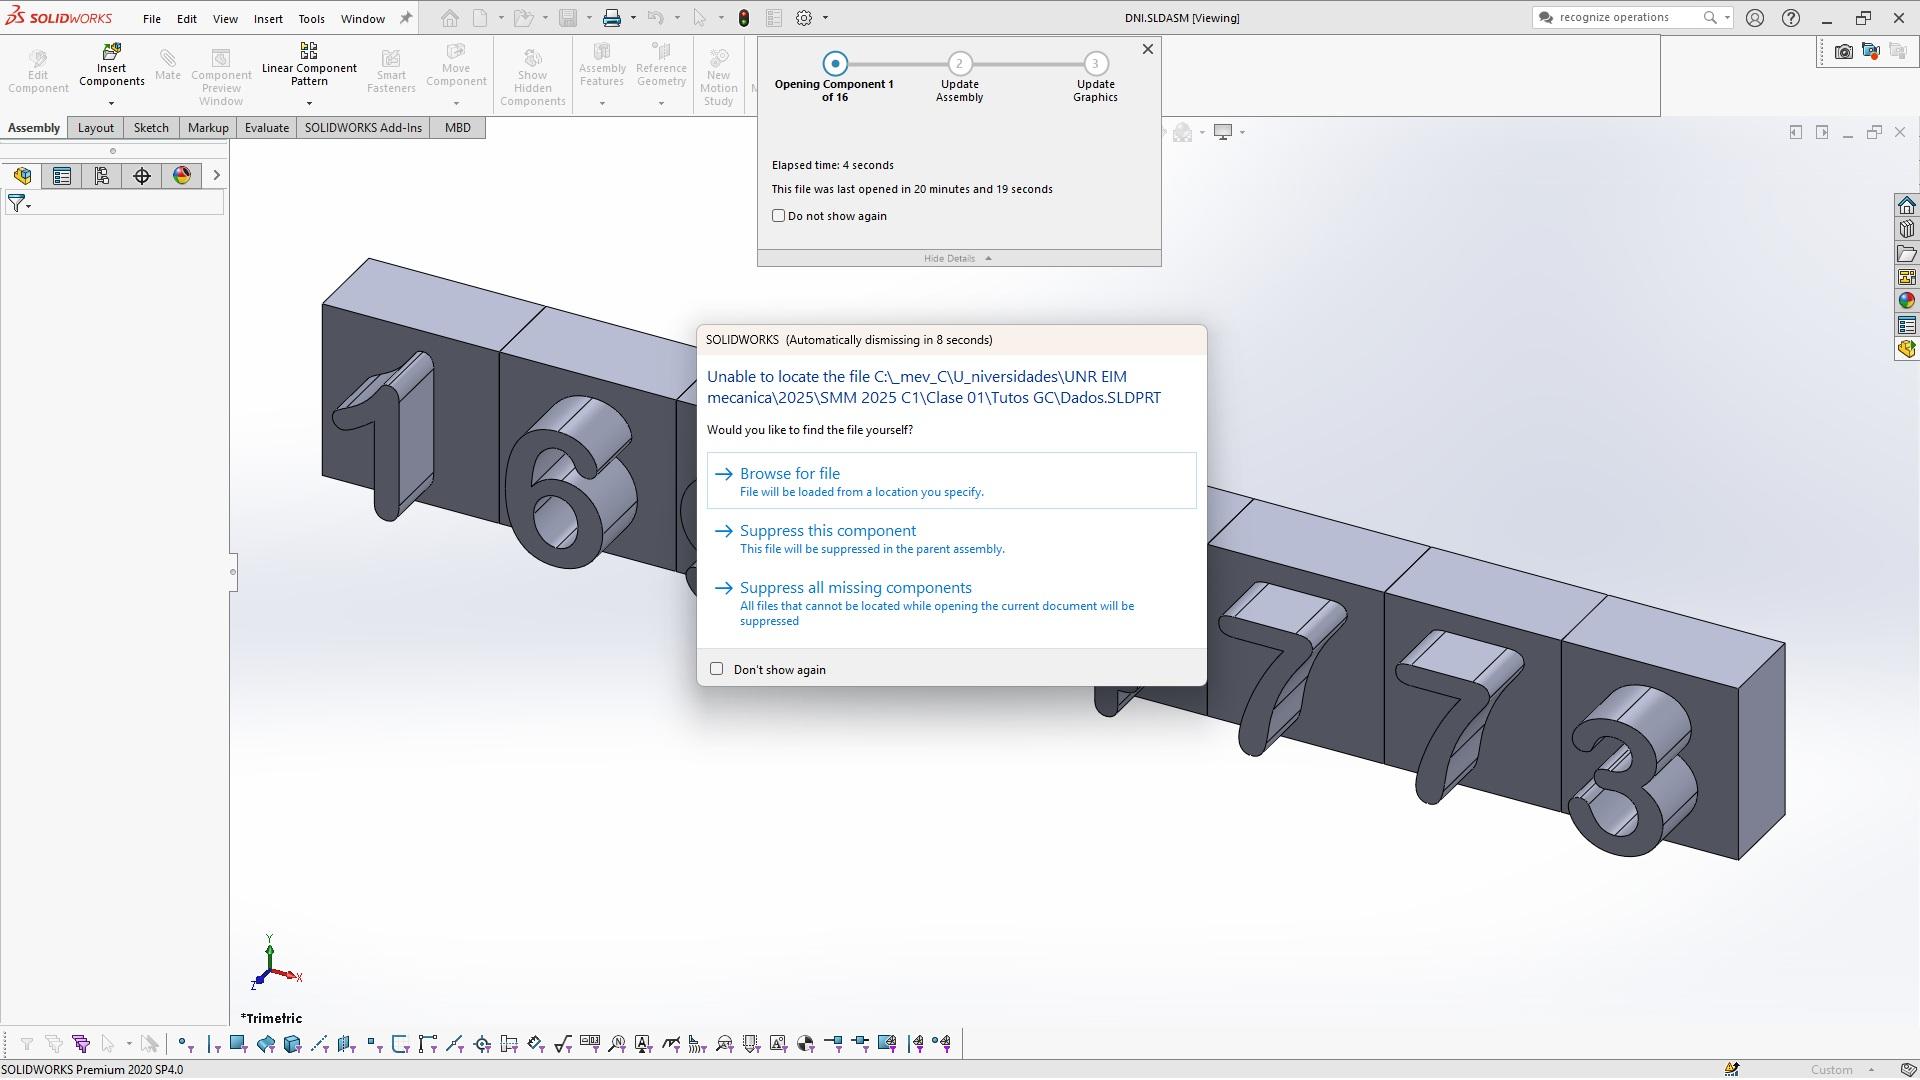Screen dimensions: 1920x1080
Task: Click the Print icon
Action: click(612, 18)
